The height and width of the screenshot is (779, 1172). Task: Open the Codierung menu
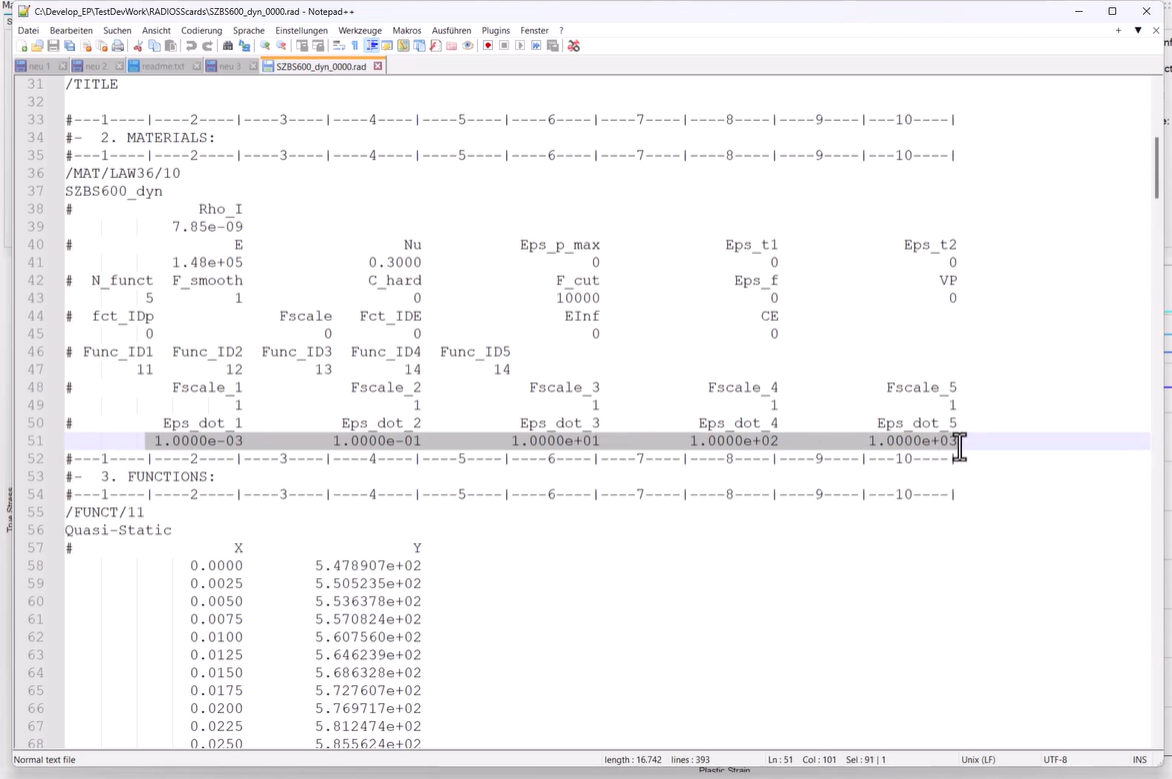coord(202,31)
